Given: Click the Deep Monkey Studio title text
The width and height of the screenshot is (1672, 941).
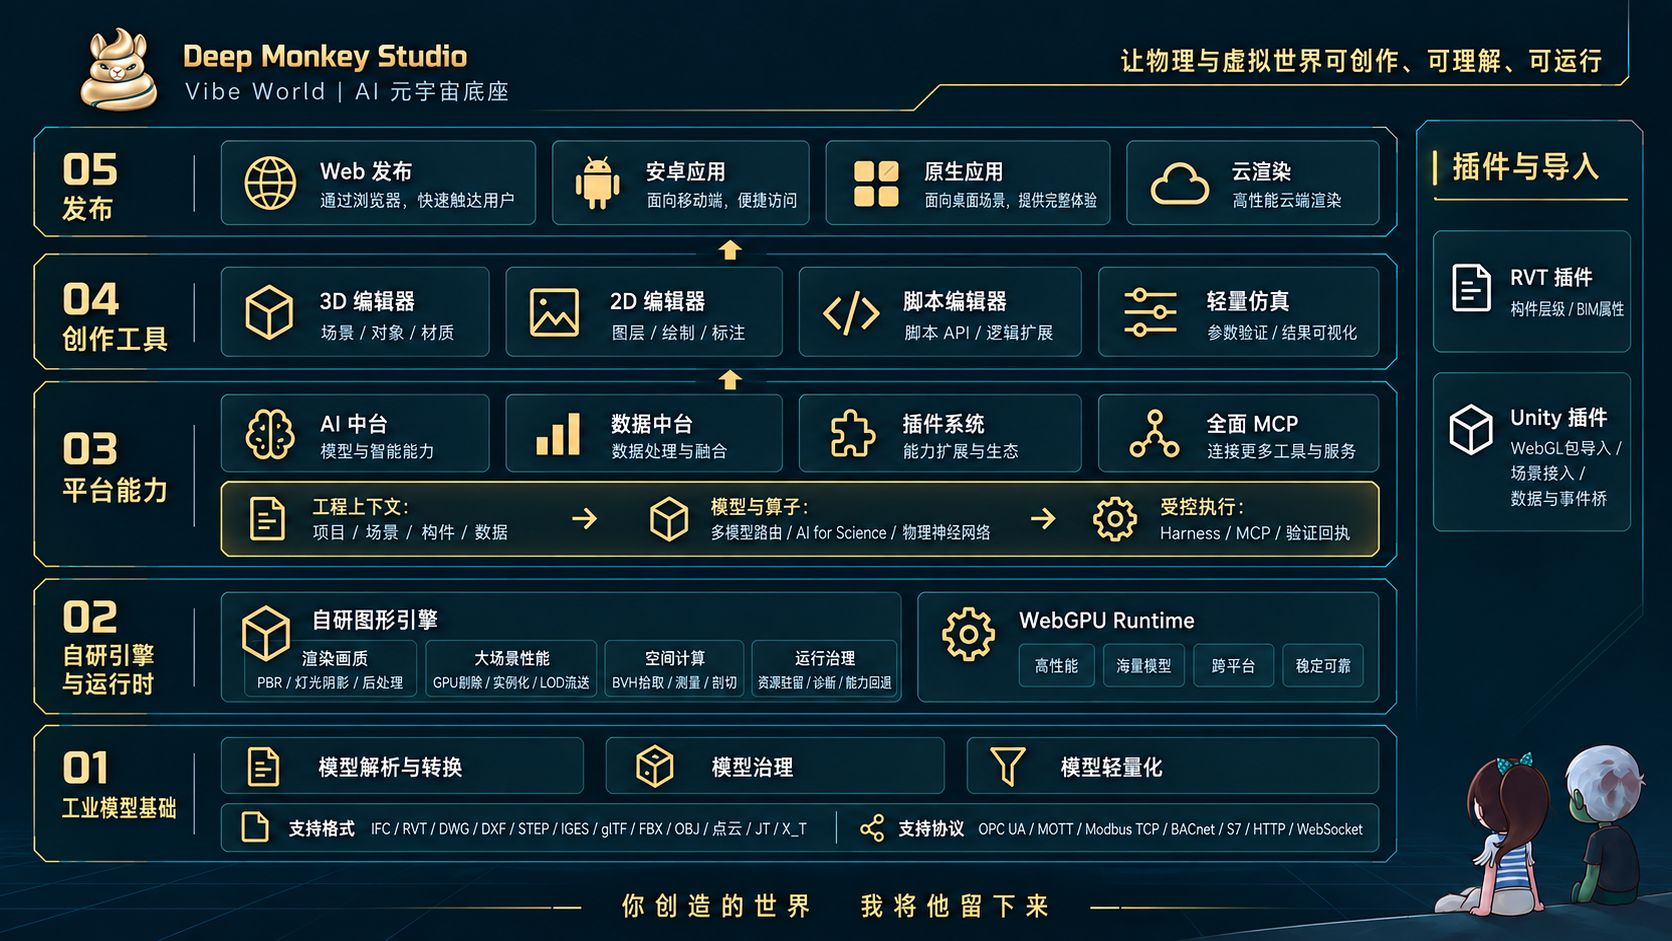Looking at the screenshot, I should (325, 56).
